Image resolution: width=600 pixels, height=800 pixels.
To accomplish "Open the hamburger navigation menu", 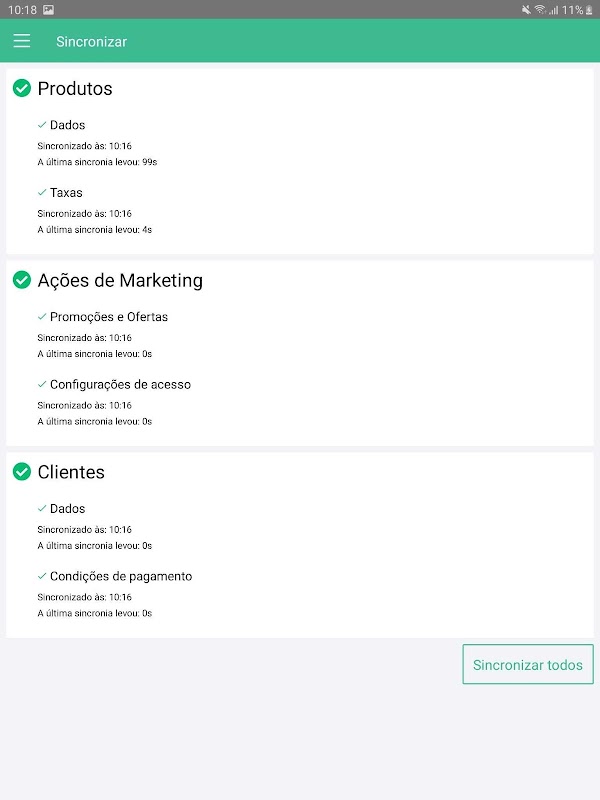I will point(22,41).
